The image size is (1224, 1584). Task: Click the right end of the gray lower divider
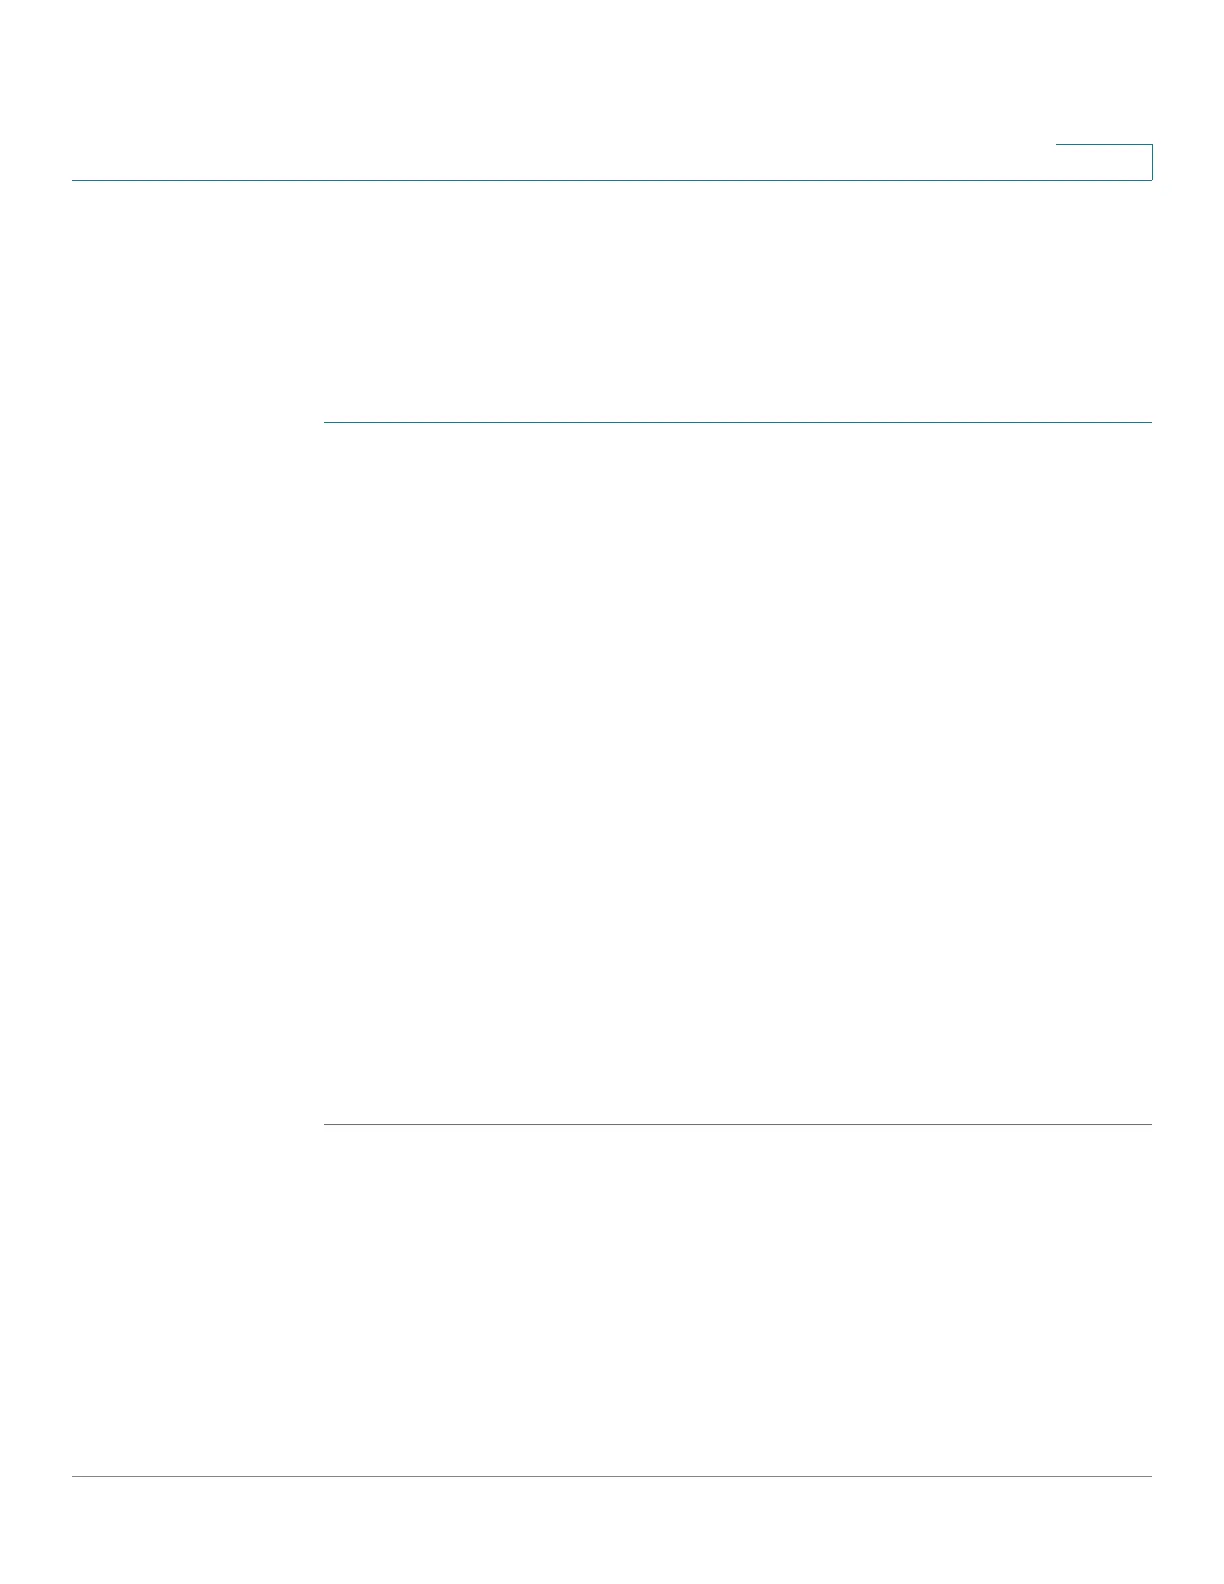1148,1125
